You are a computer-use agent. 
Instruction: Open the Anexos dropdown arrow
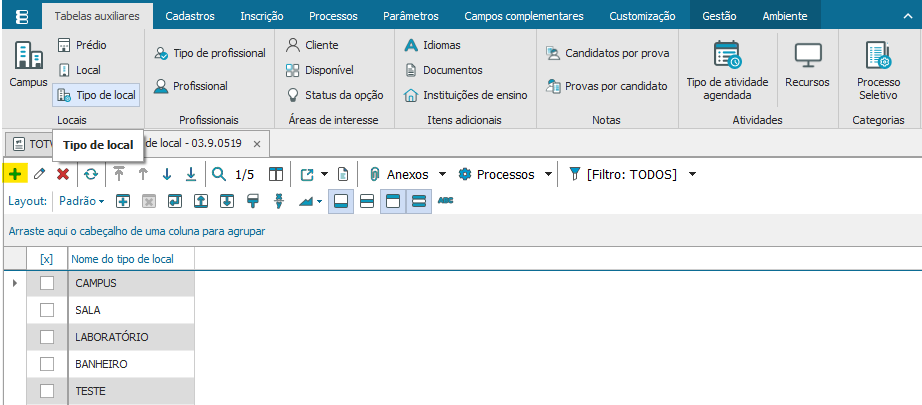point(441,175)
